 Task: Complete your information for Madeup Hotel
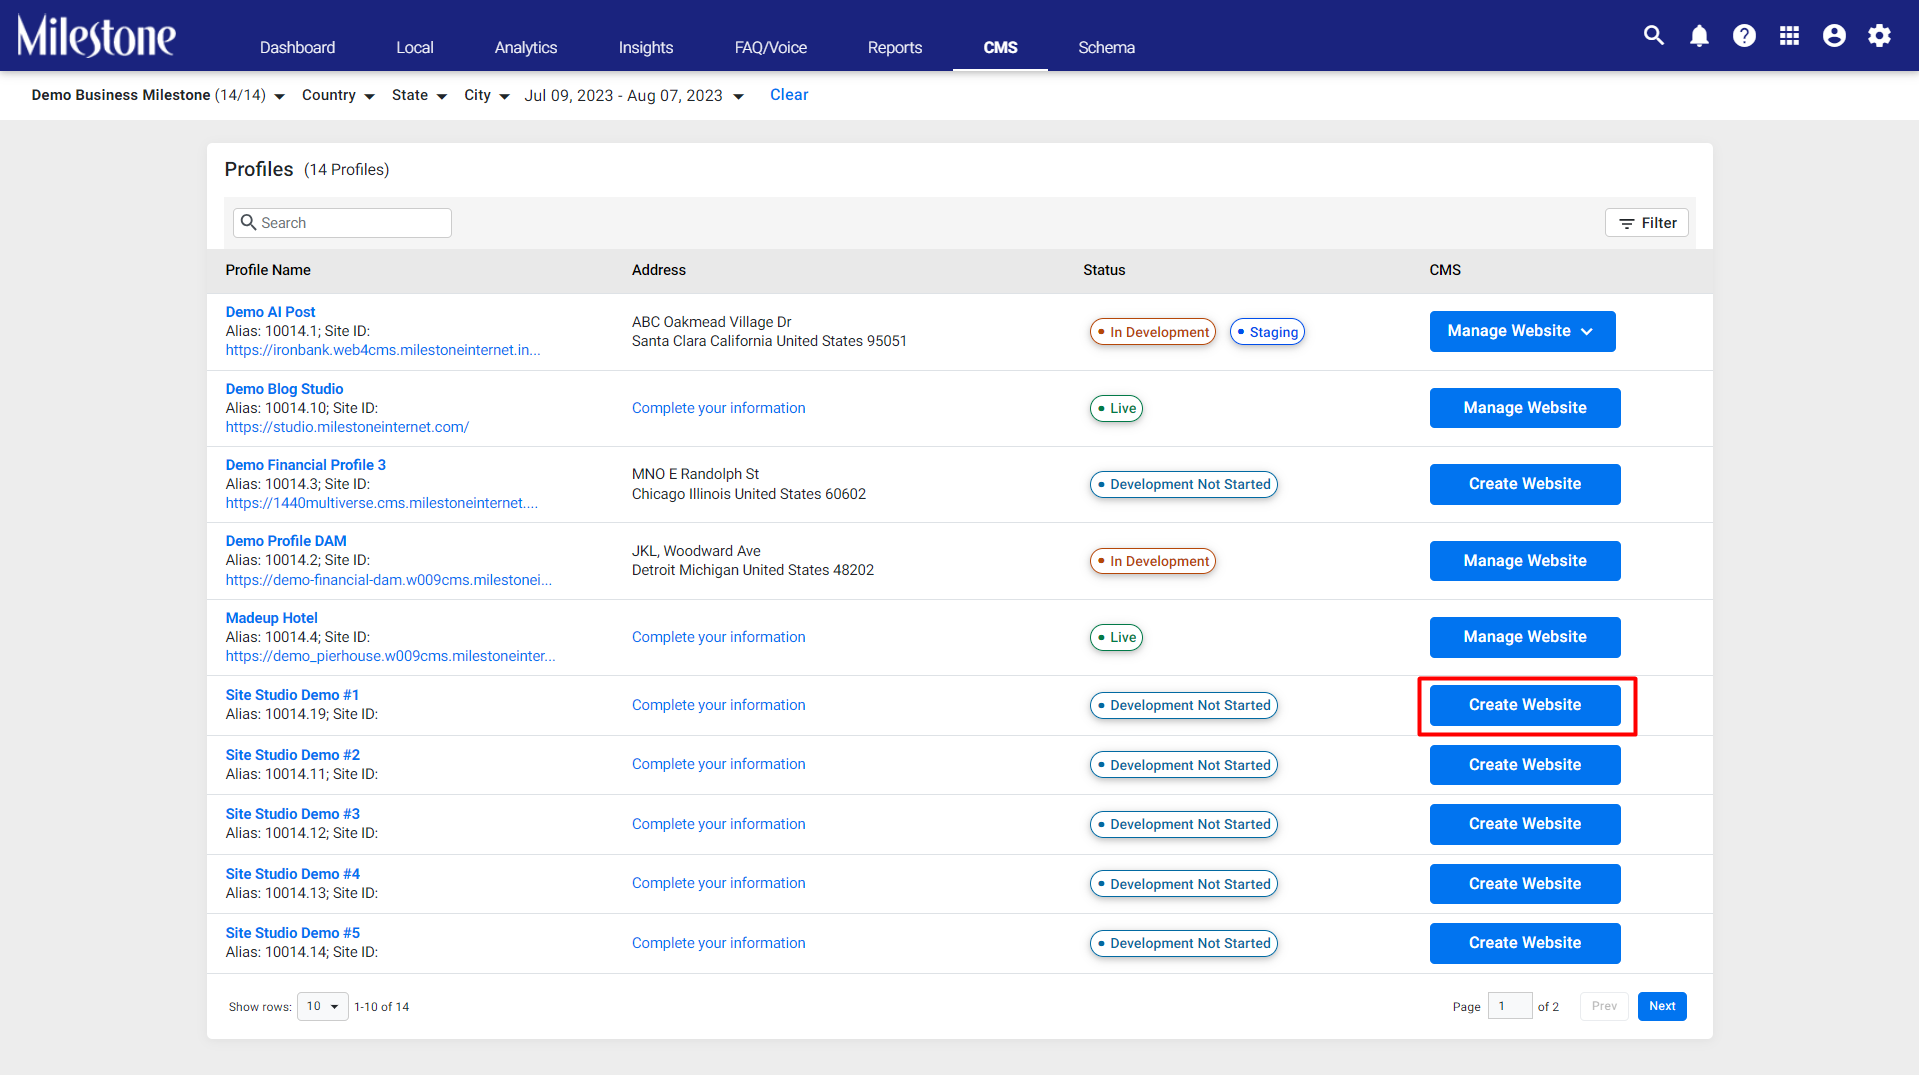718,637
